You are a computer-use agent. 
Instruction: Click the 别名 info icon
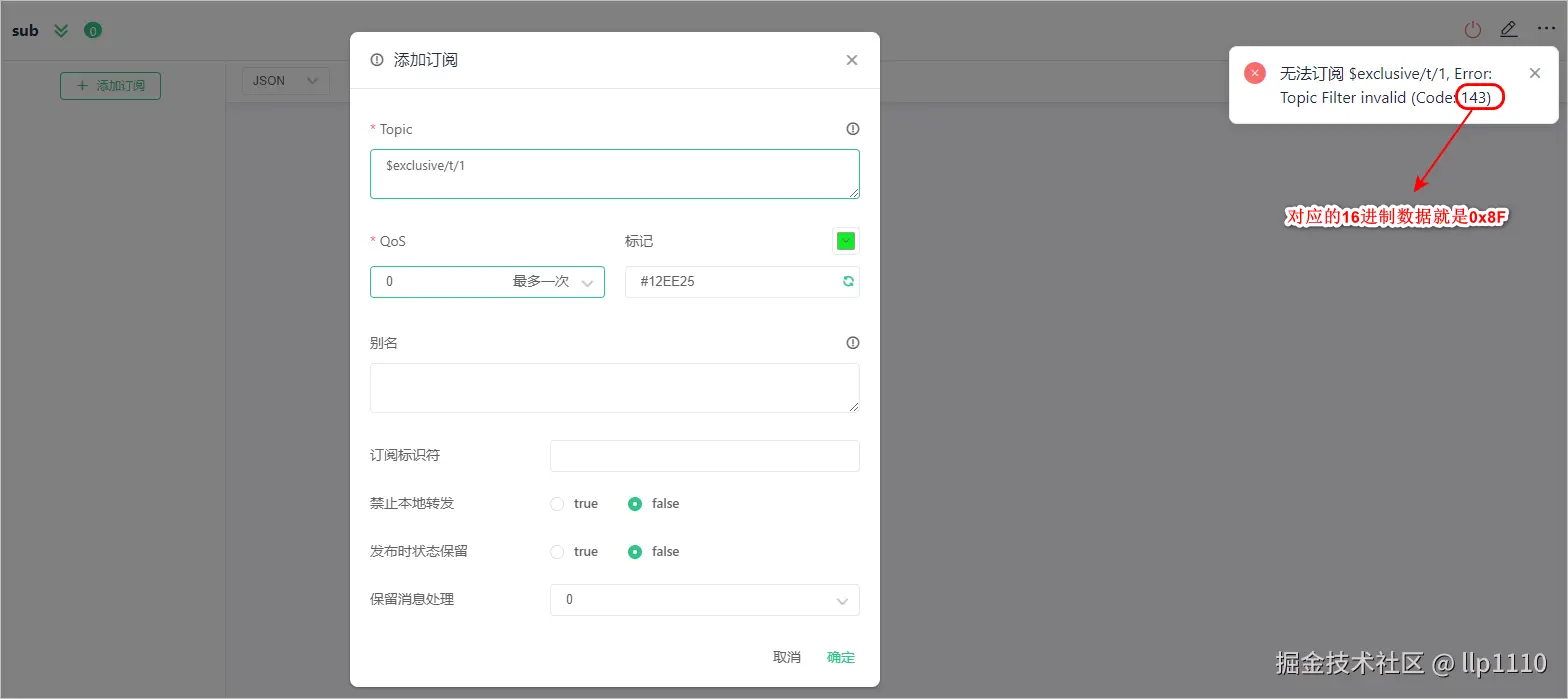853,343
